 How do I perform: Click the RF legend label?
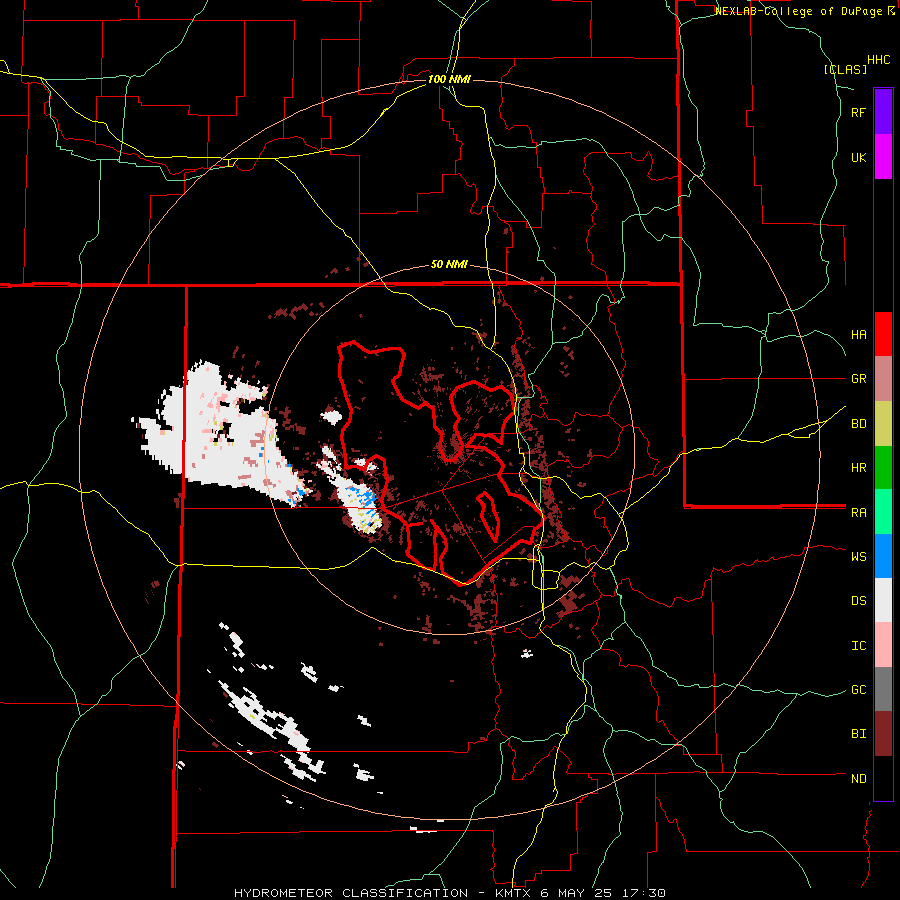point(858,112)
